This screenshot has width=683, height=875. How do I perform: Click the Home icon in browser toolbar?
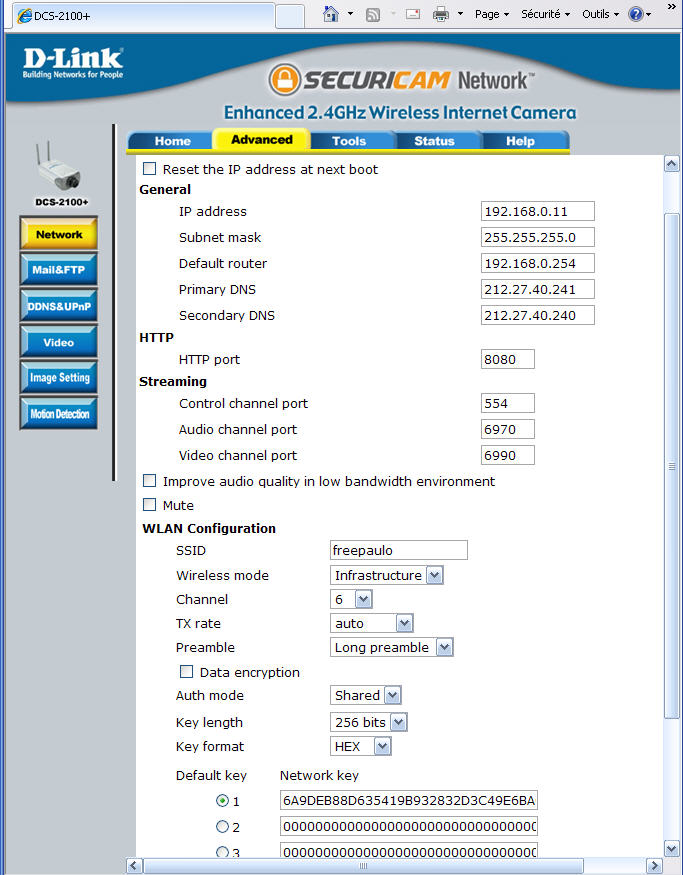(x=331, y=14)
